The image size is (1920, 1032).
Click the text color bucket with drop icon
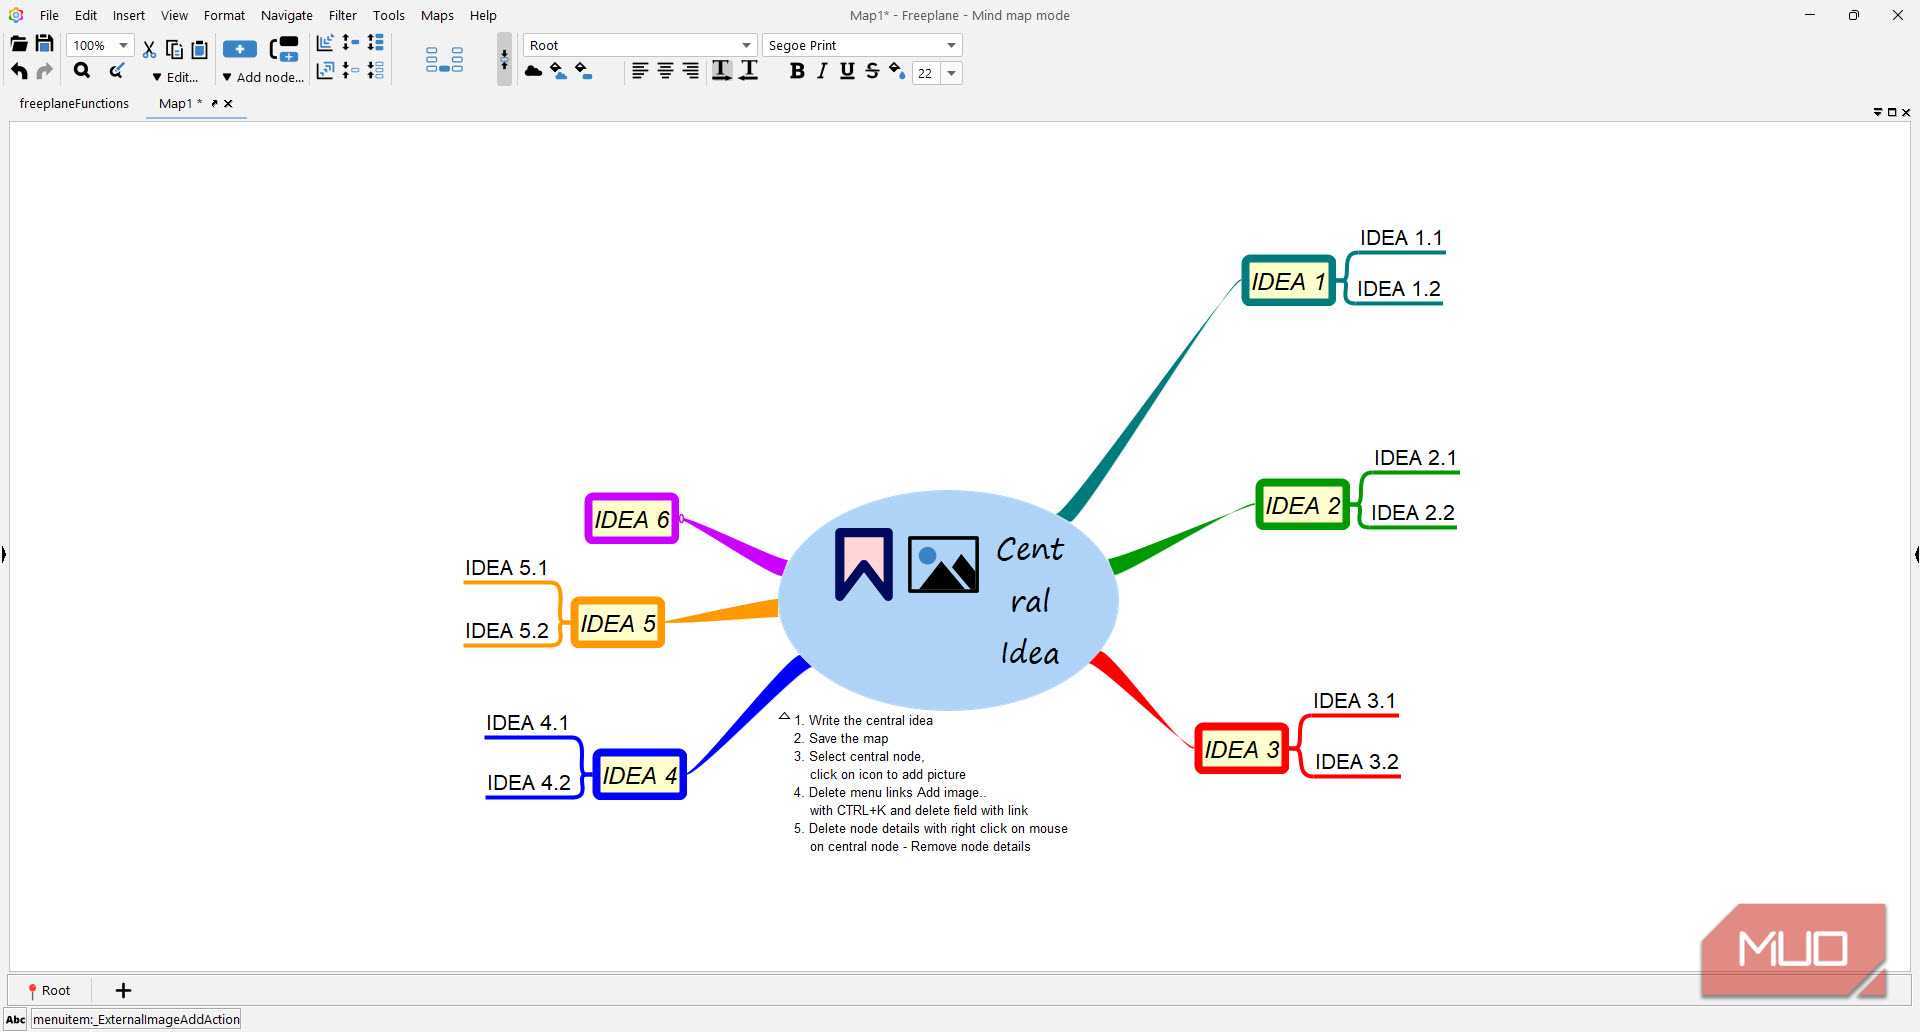pyautogui.click(x=897, y=71)
